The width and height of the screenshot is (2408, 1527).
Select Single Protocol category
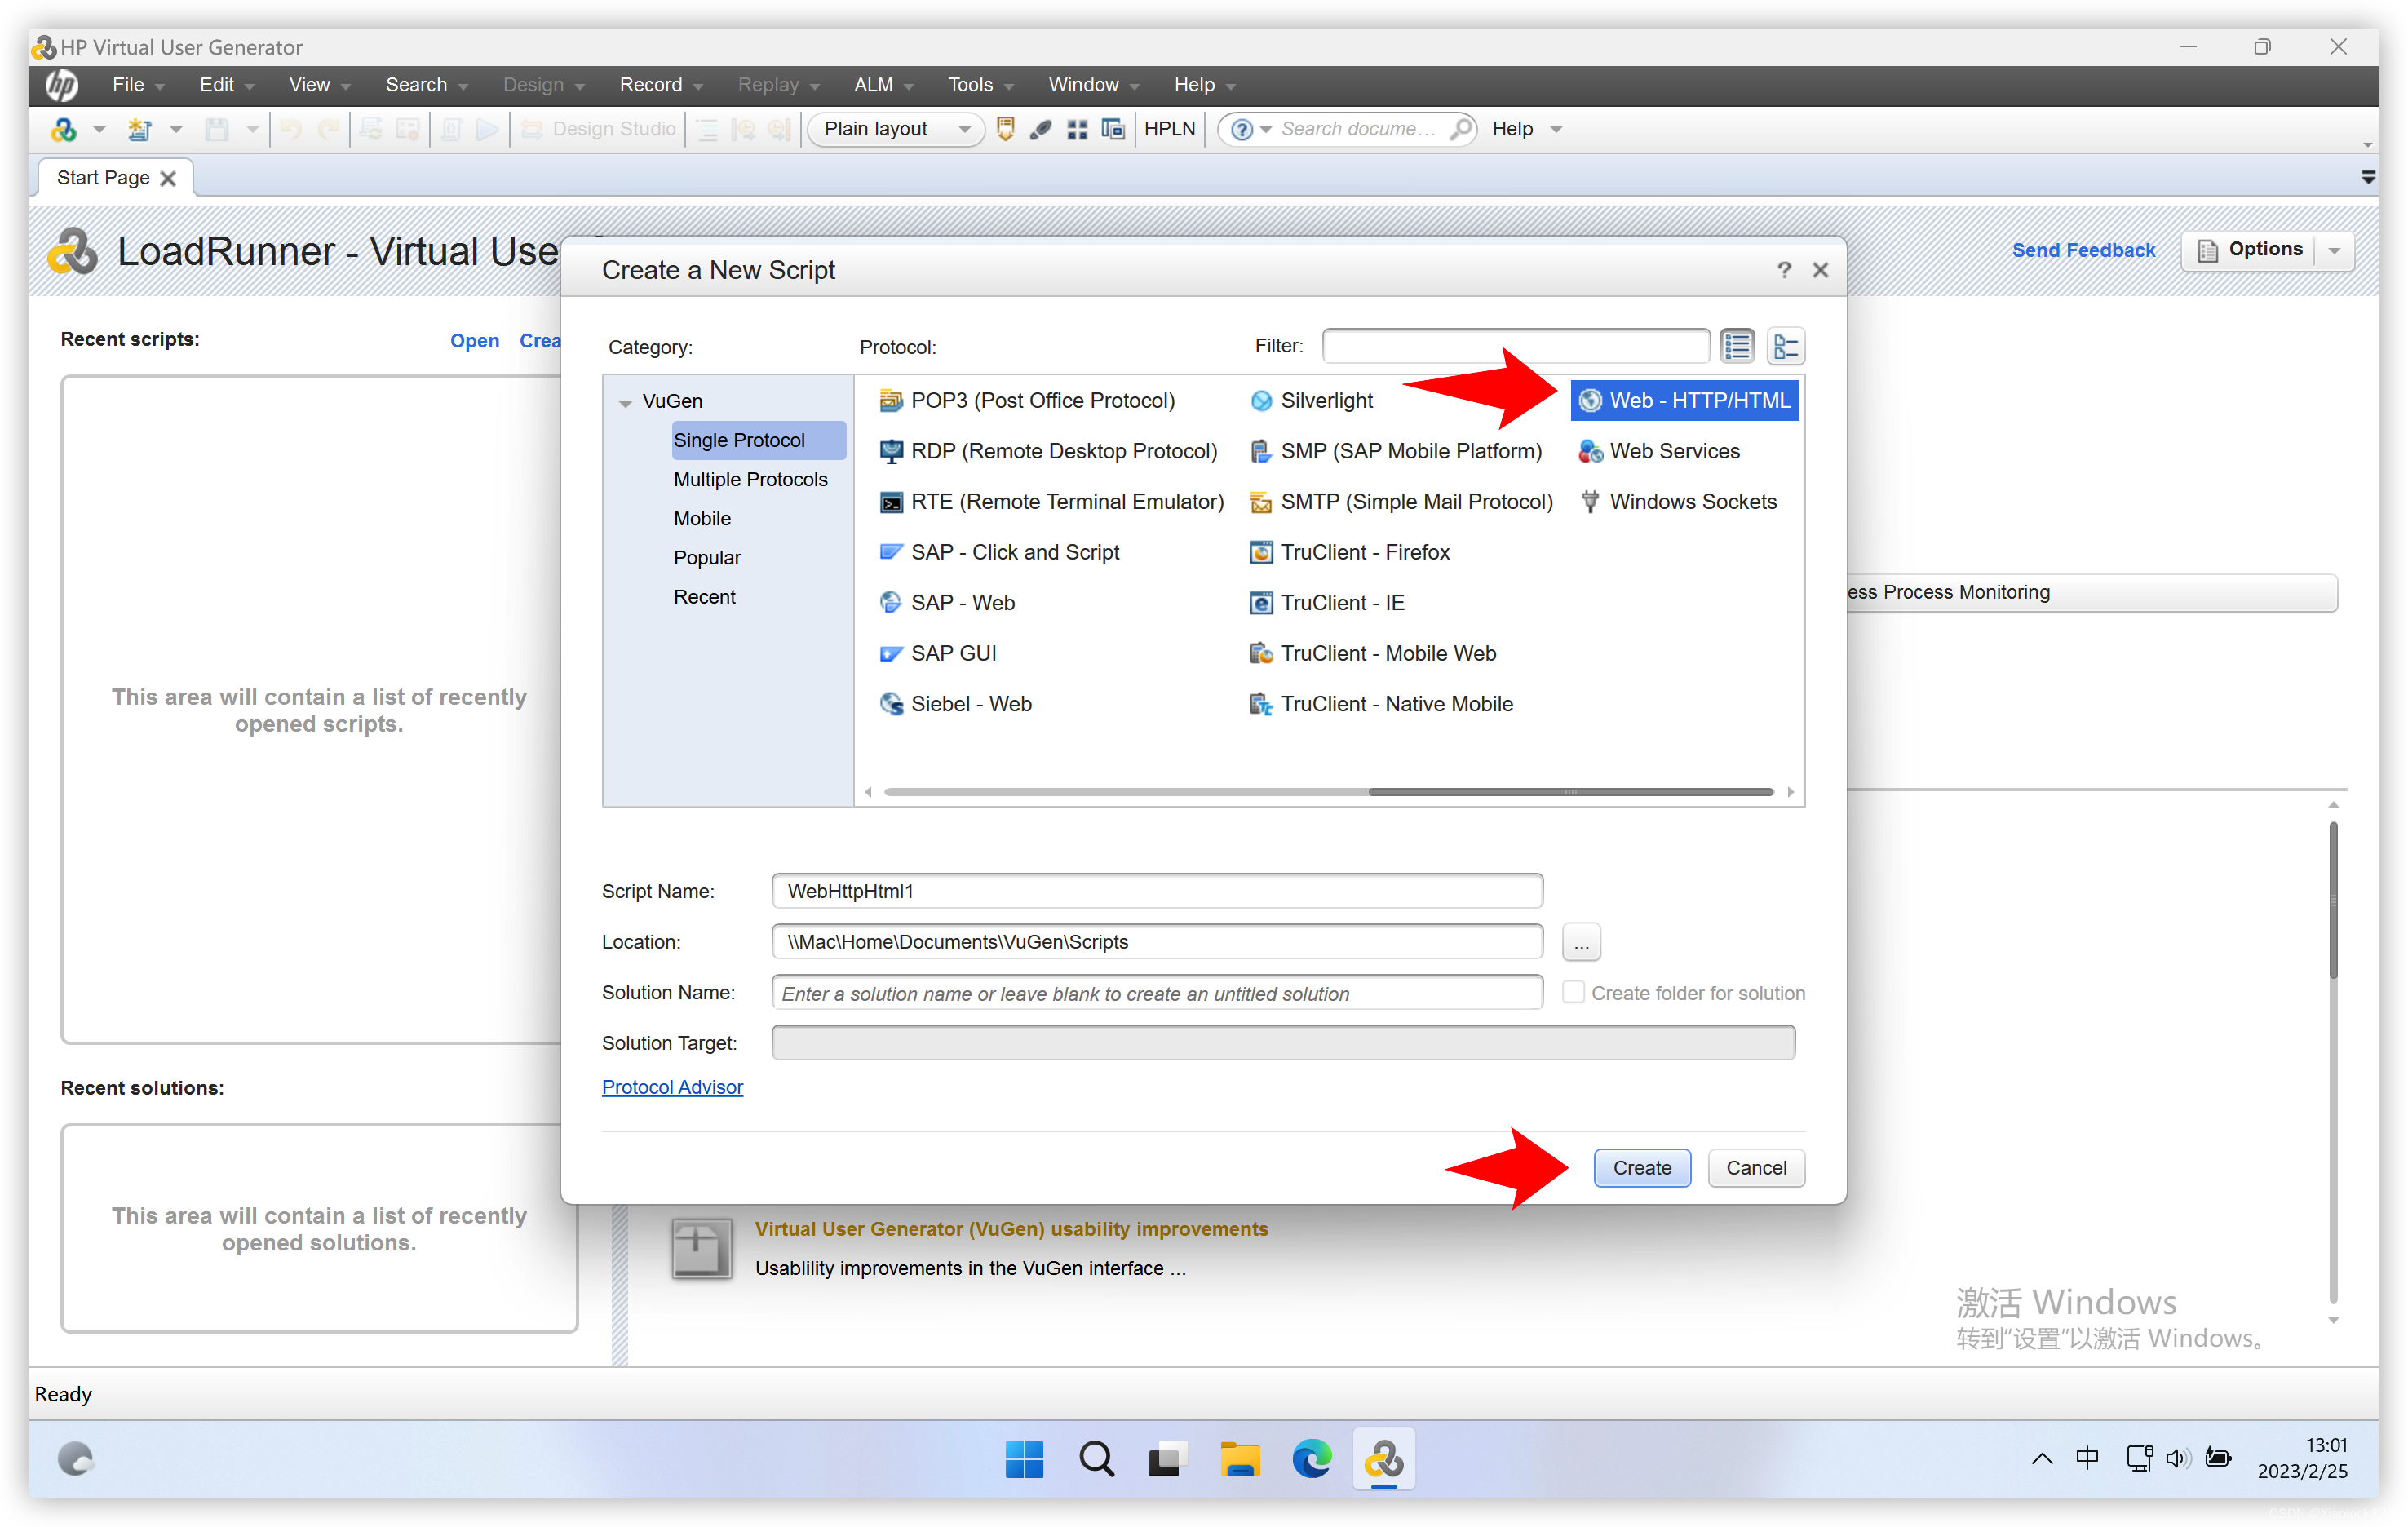[x=758, y=440]
